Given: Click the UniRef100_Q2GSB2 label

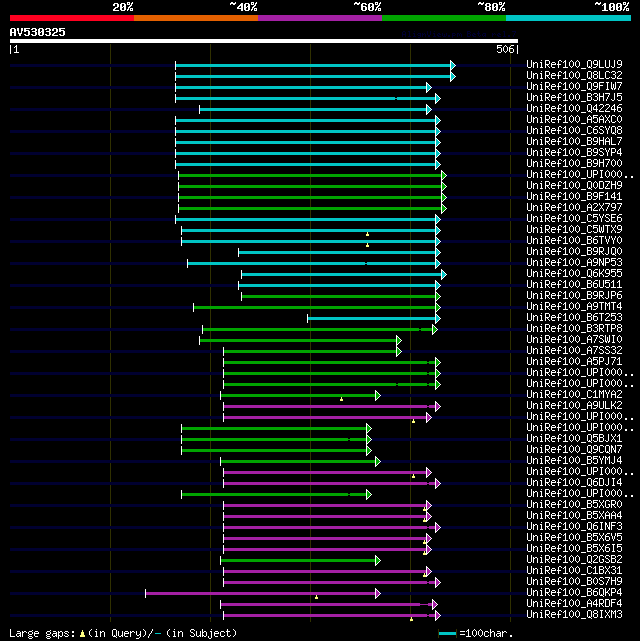Looking at the screenshot, I should point(574,560).
